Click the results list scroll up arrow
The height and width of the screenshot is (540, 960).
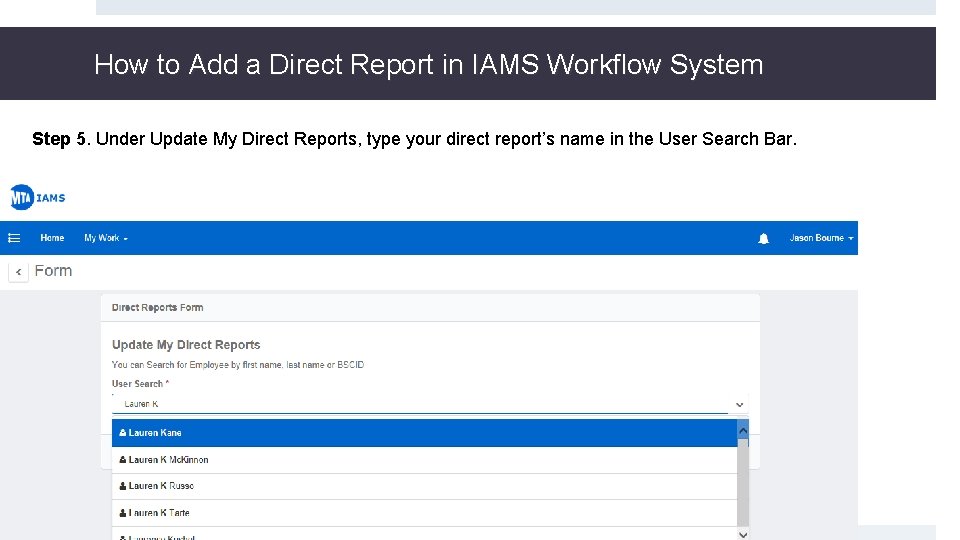click(743, 430)
